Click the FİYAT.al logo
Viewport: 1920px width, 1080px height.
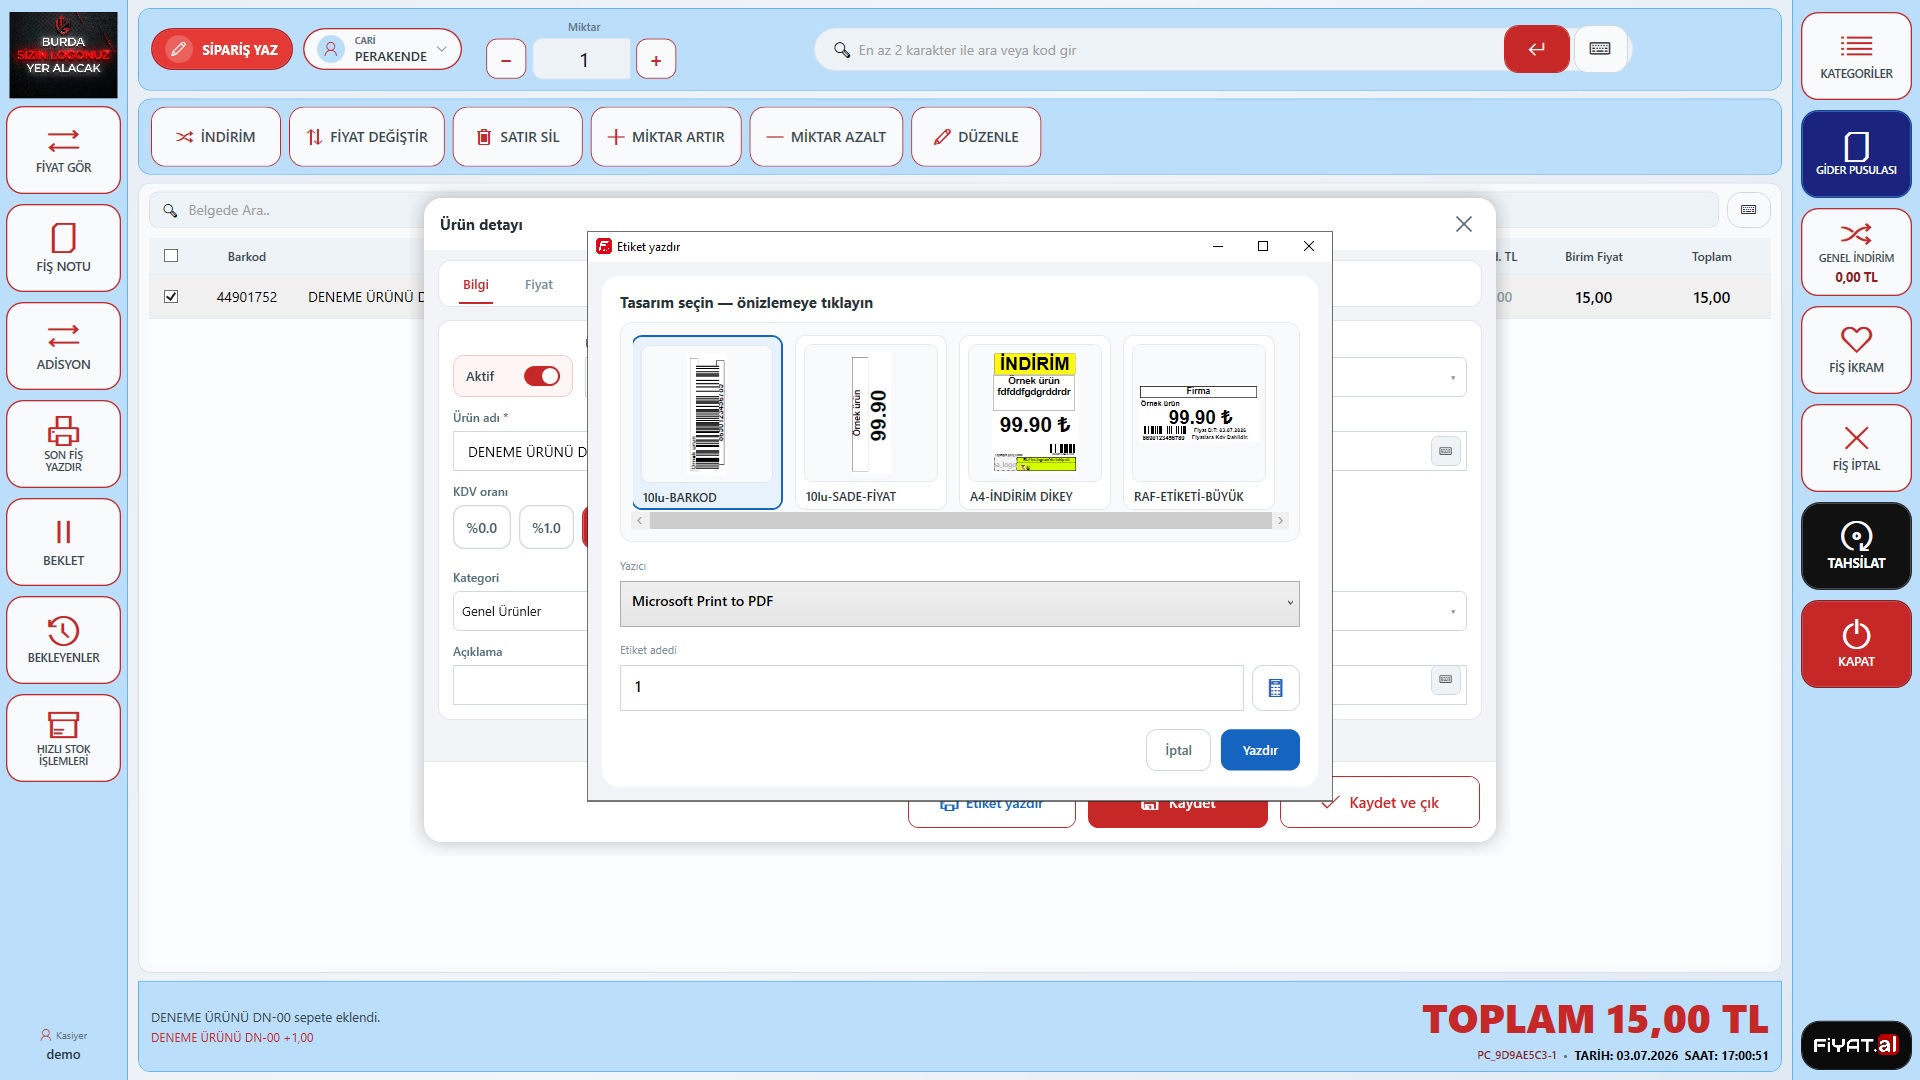1856,1045
